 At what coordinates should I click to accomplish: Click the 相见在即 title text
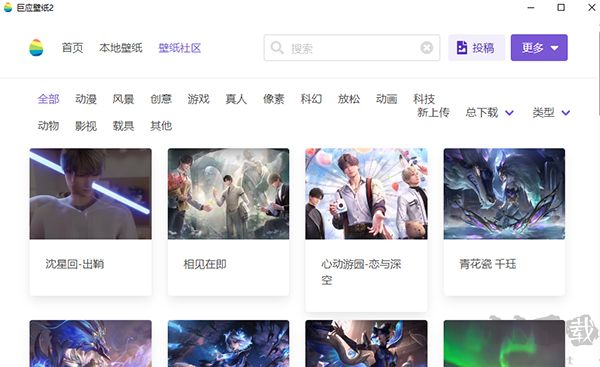(205, 264)
